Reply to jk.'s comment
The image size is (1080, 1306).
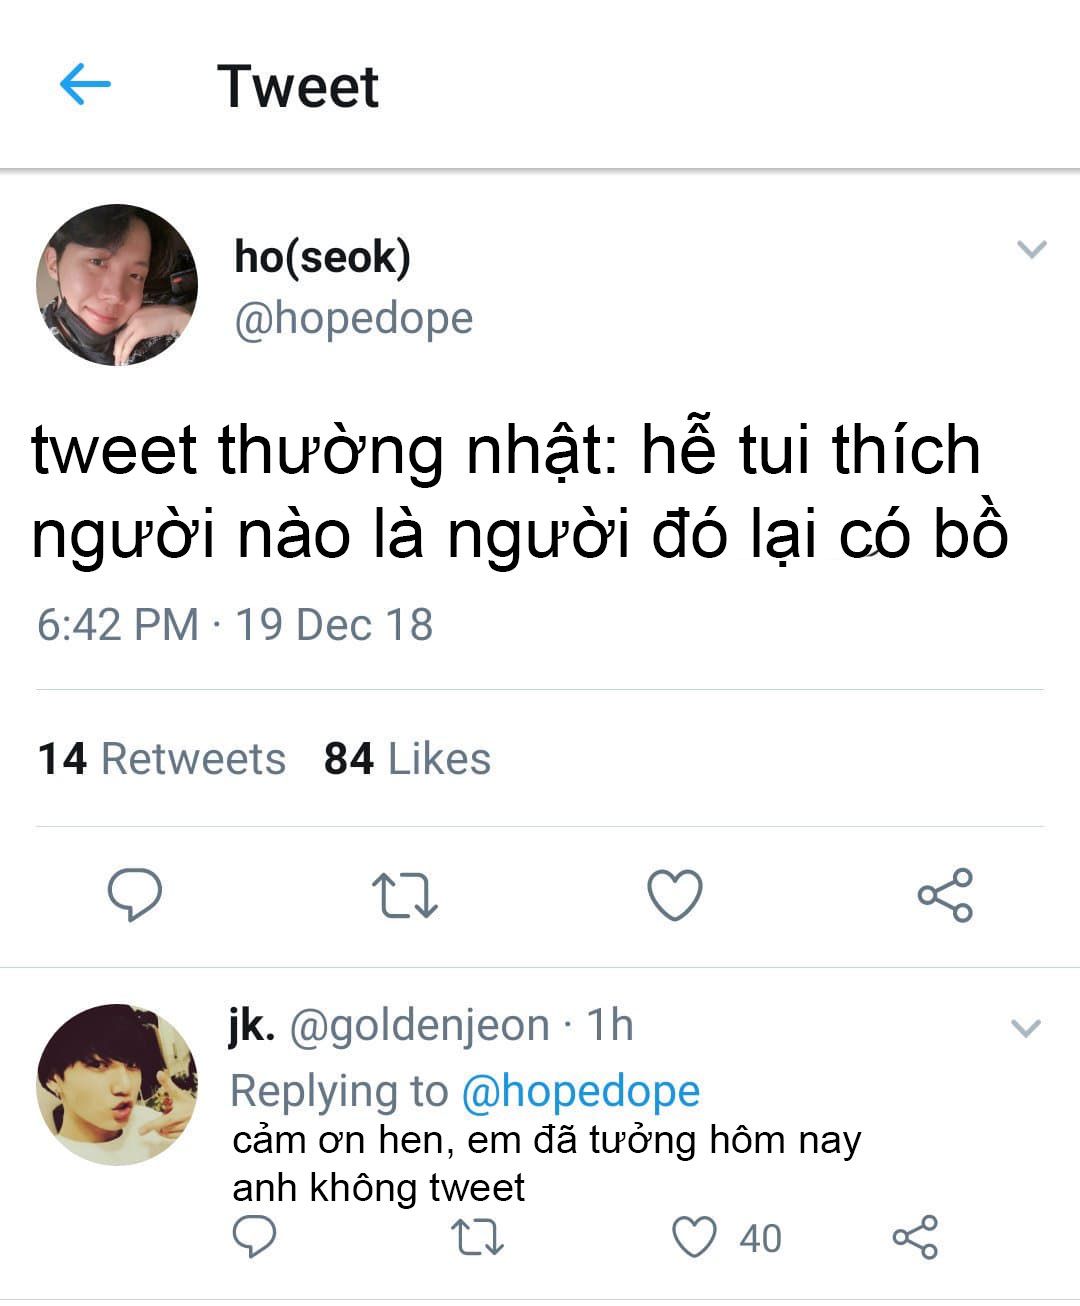[x=254, y=1238]
